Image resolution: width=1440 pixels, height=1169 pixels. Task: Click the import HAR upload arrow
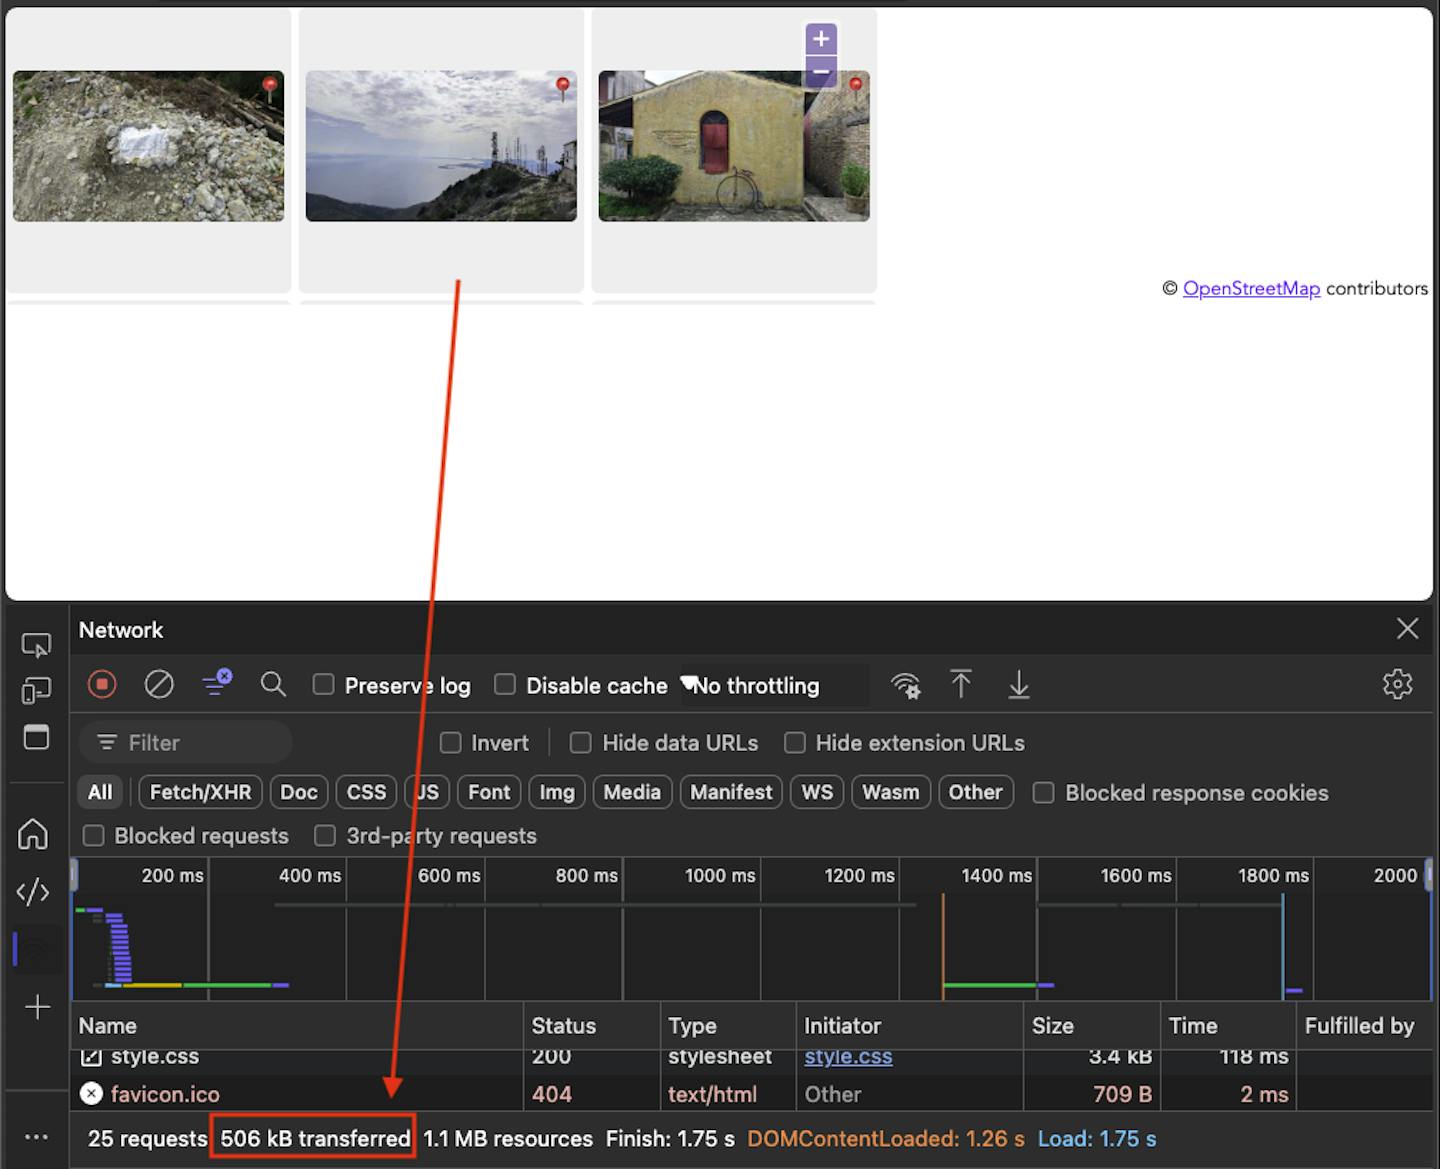coord(961,685)
